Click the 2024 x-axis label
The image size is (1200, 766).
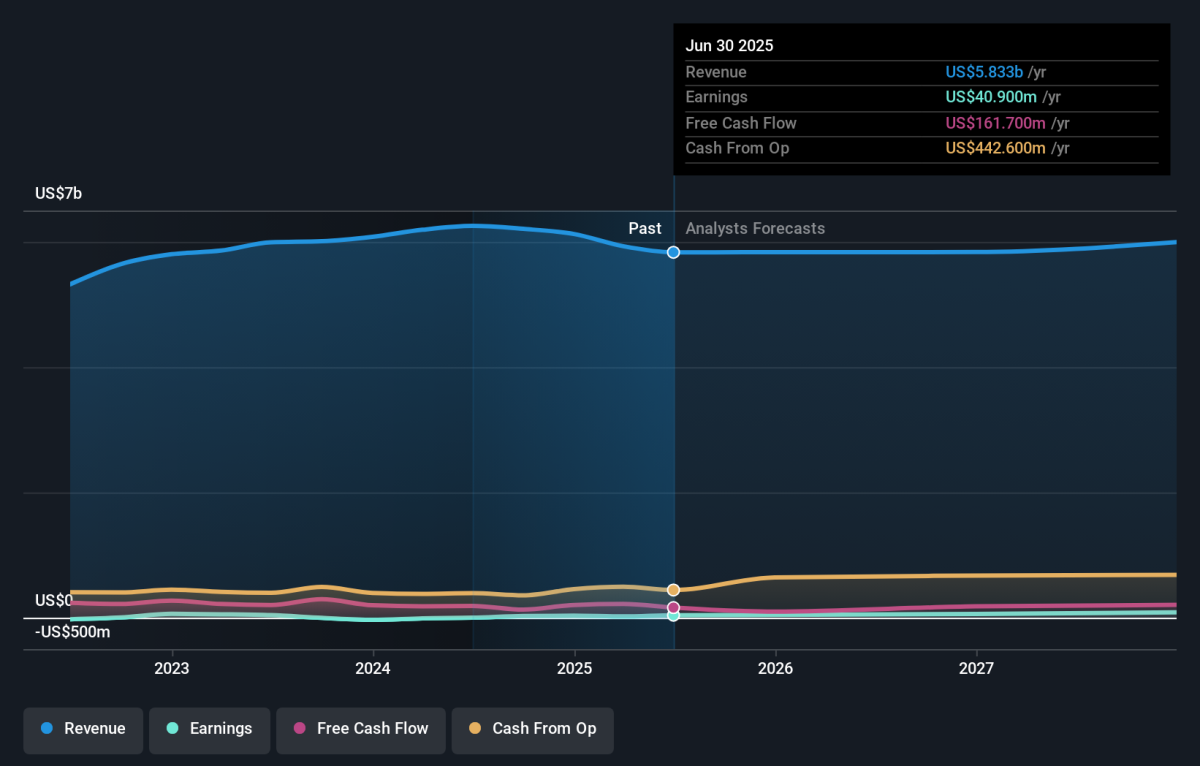coord(373,668)
